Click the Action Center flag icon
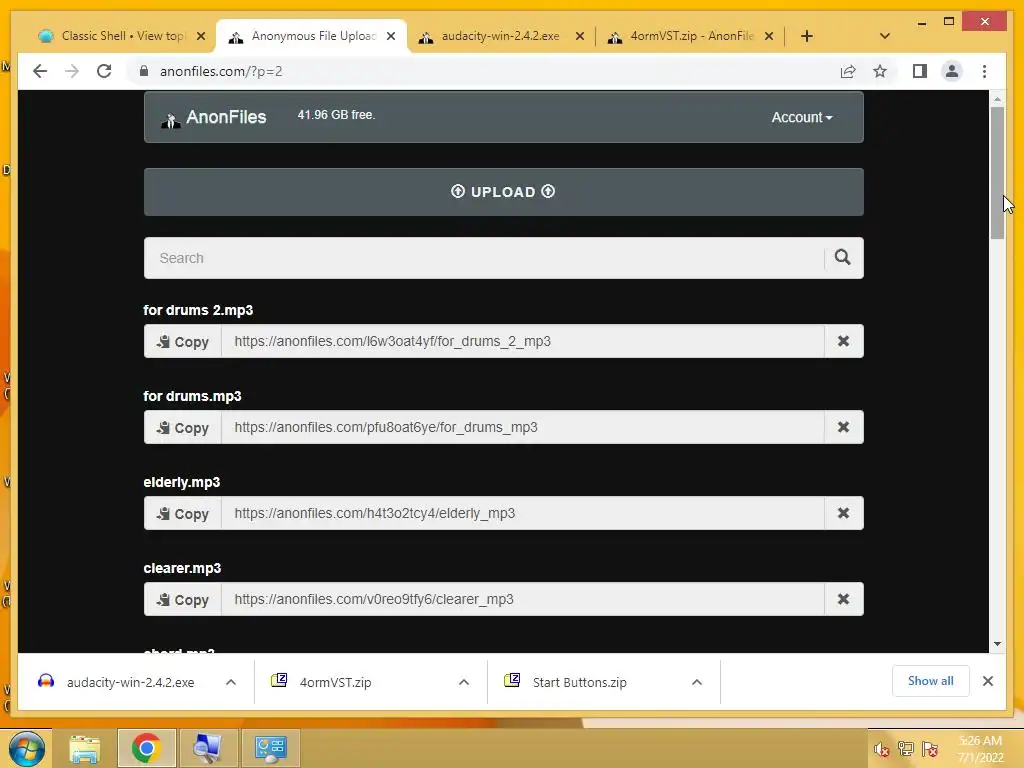 930,749
